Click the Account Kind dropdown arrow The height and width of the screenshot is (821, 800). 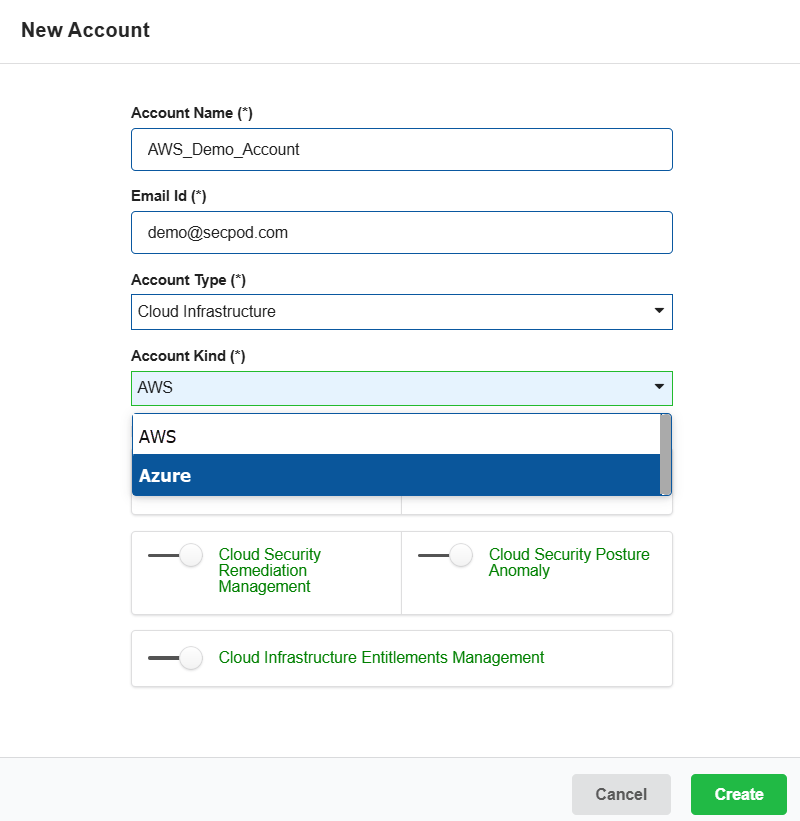[x=659, y=387]
